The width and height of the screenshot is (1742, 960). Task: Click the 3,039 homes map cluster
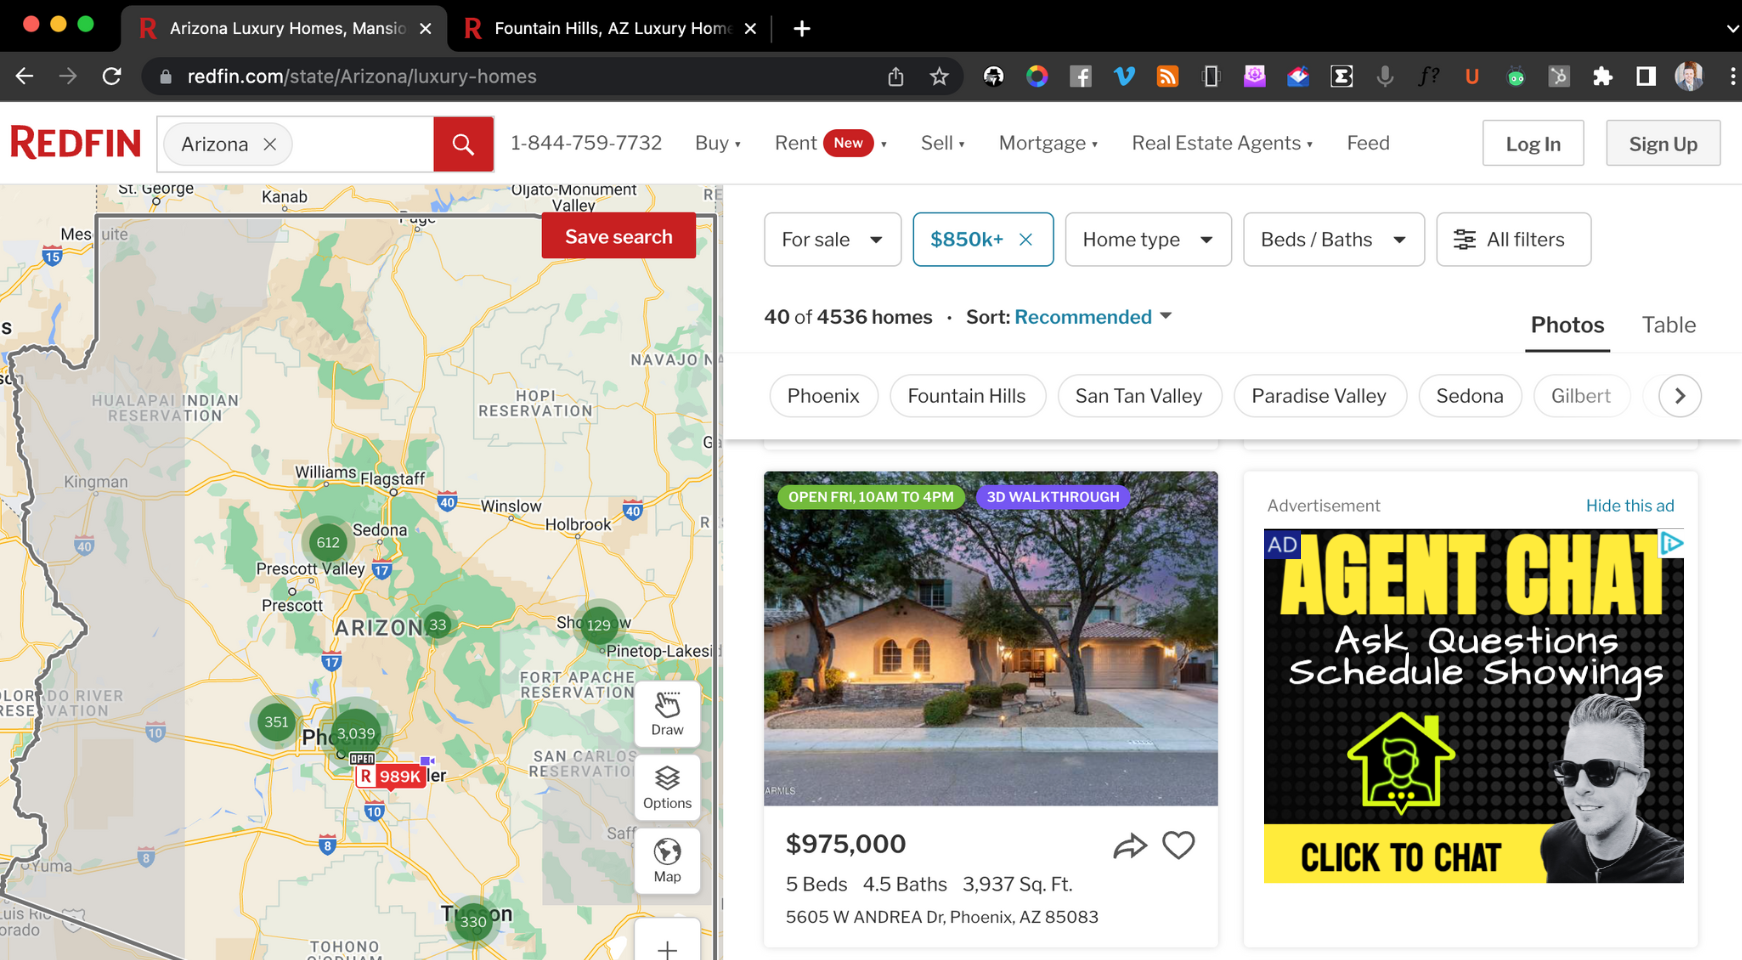click(x=356, y=733)
